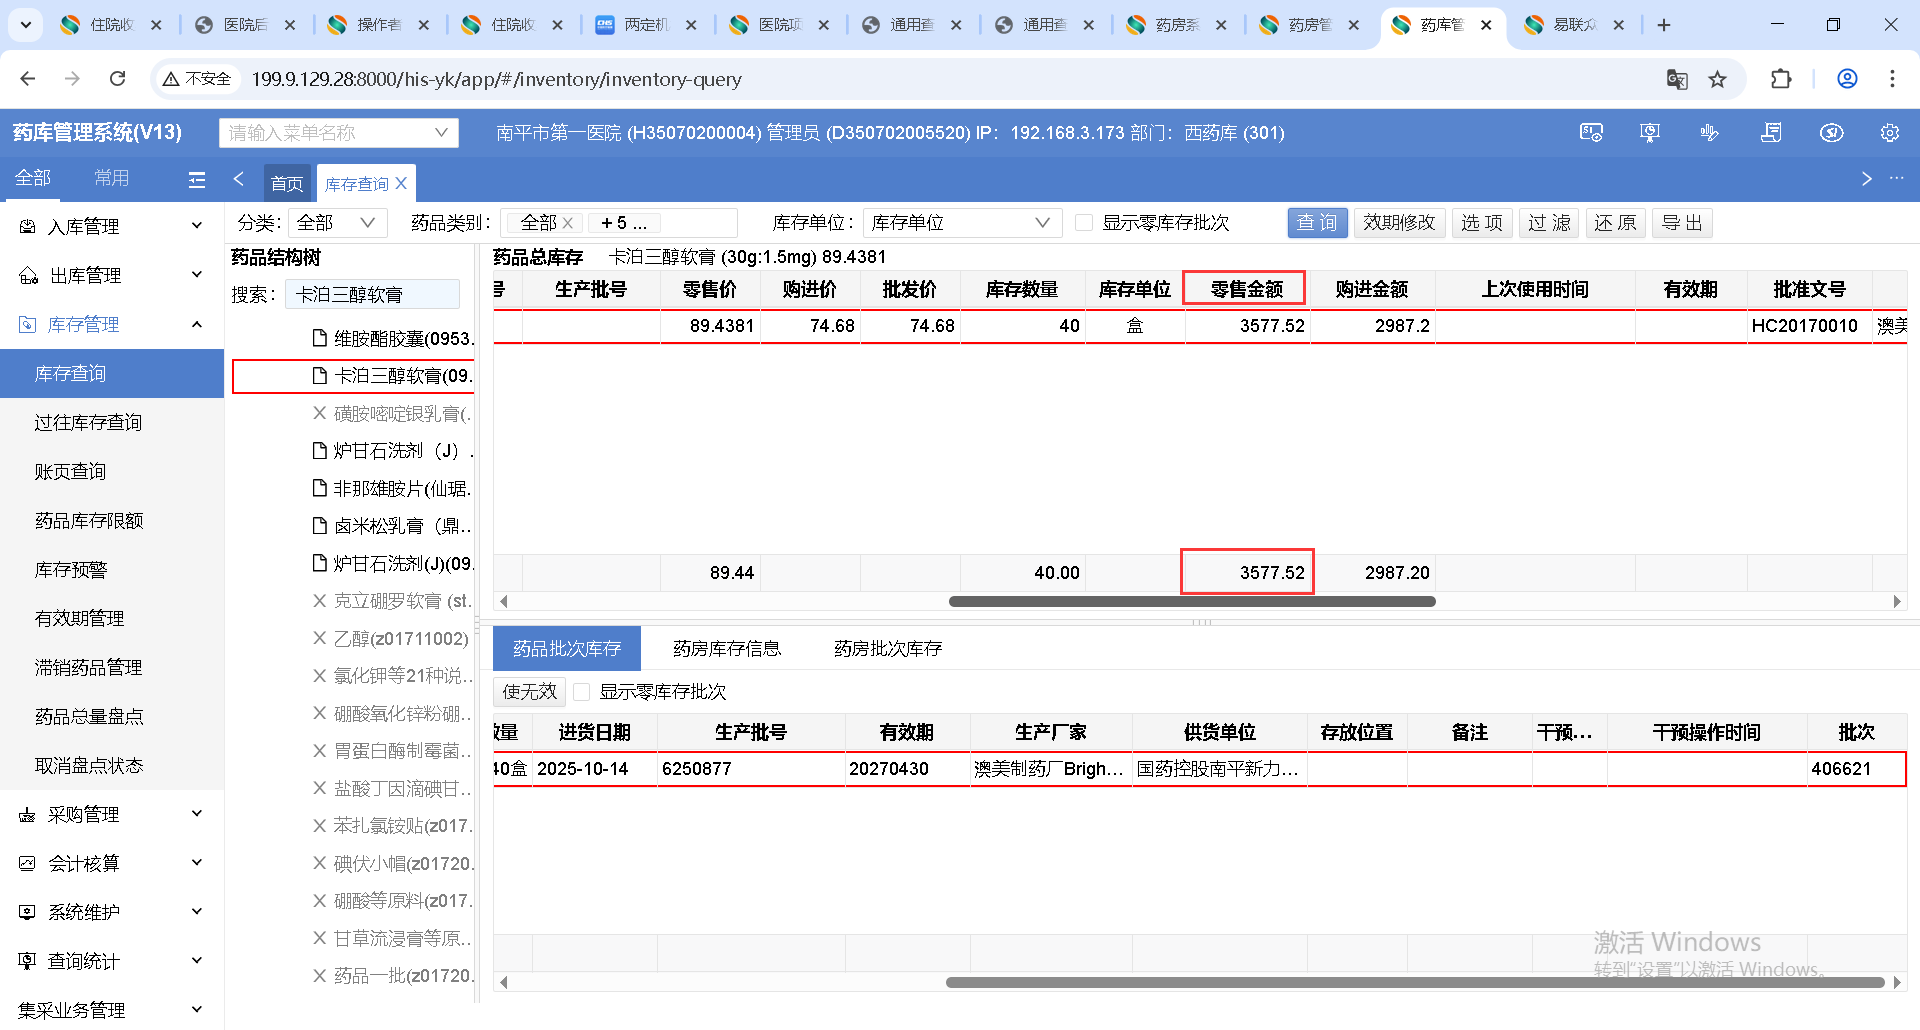The width and height of the screenshot is (1920, 1030).
Task: Click the 查询 button
Action: 1317,223
